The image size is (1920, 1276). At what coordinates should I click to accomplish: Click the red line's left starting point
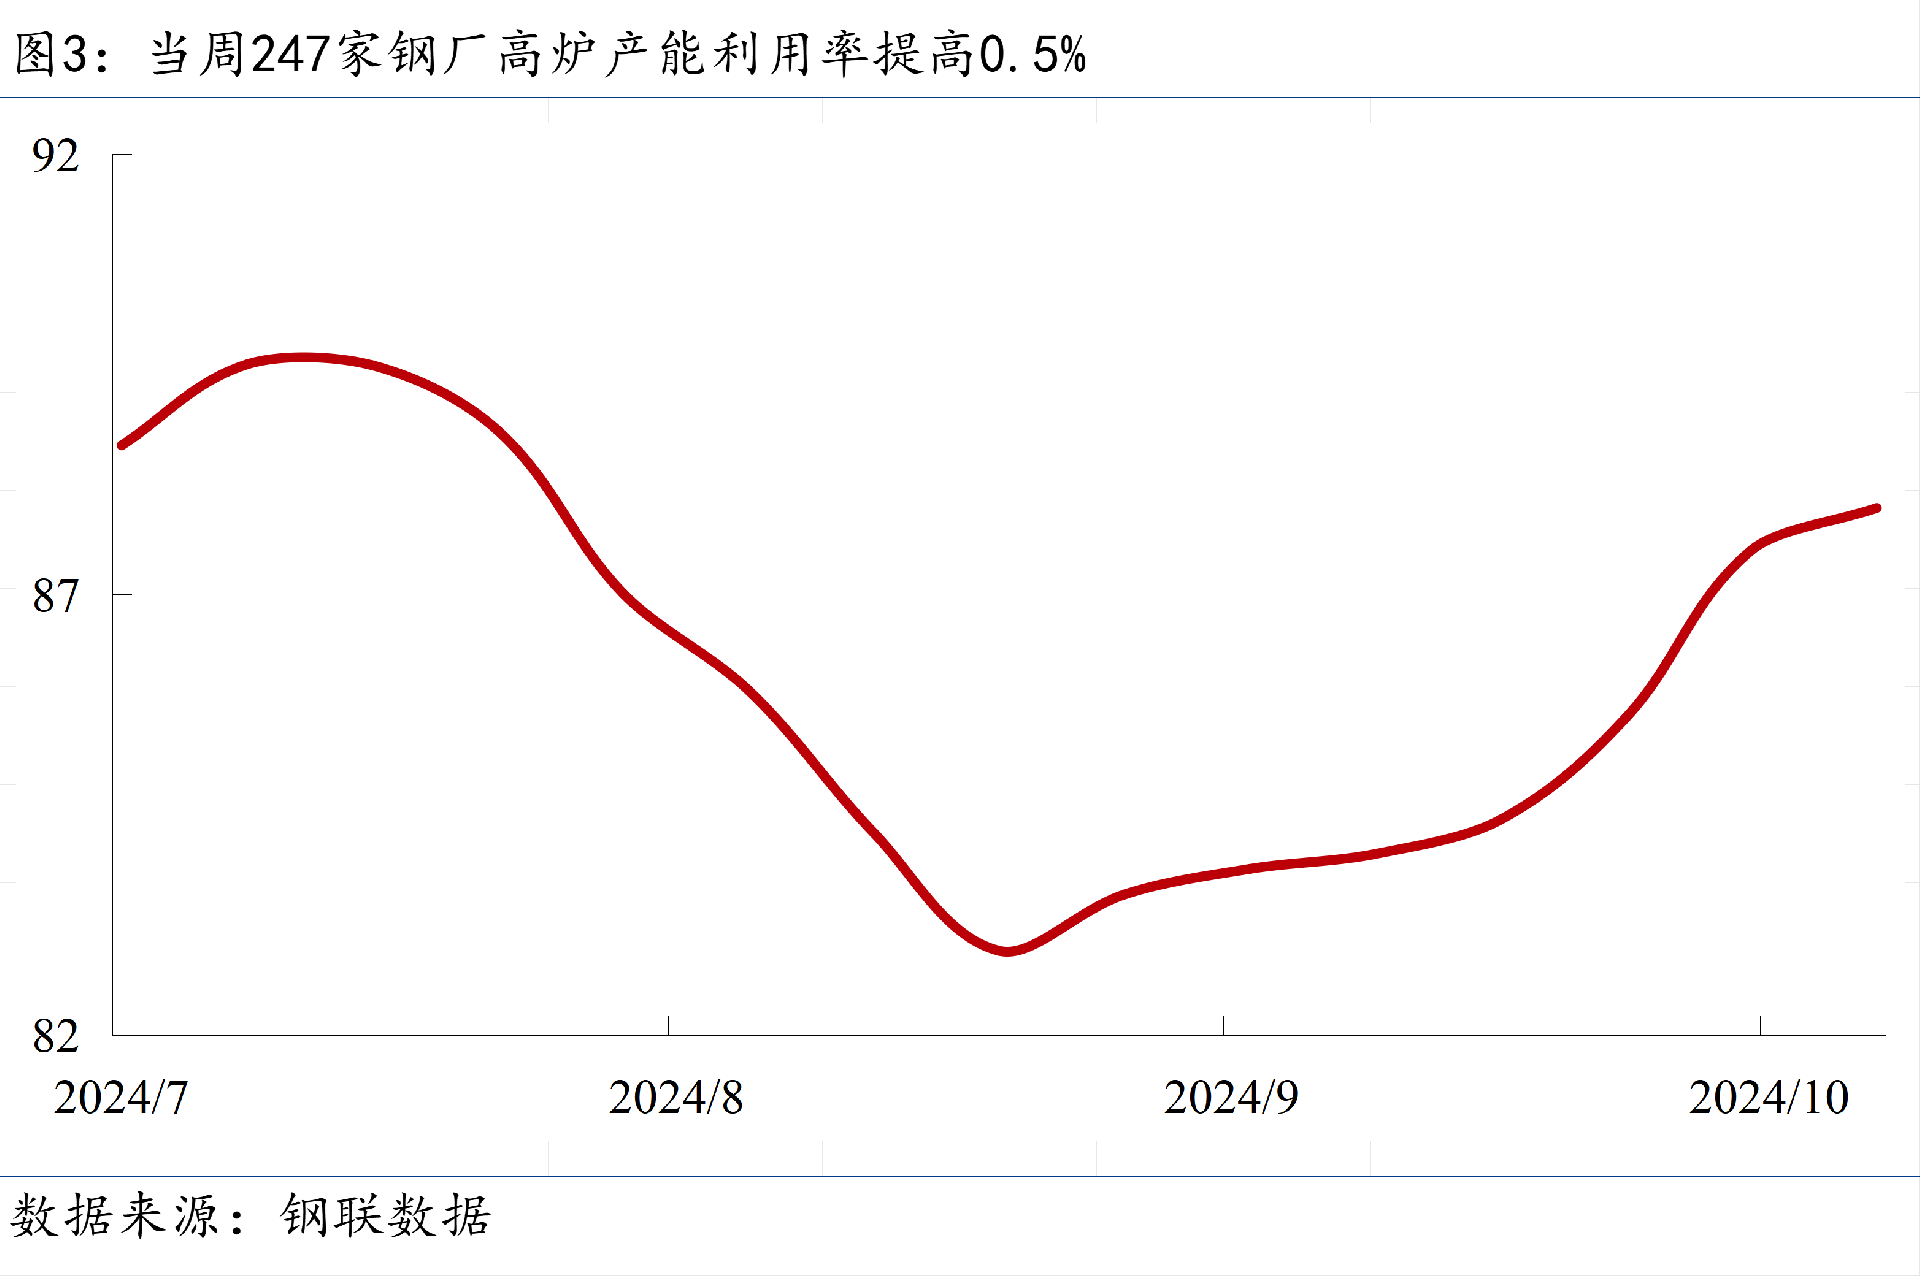coord(122,445)
